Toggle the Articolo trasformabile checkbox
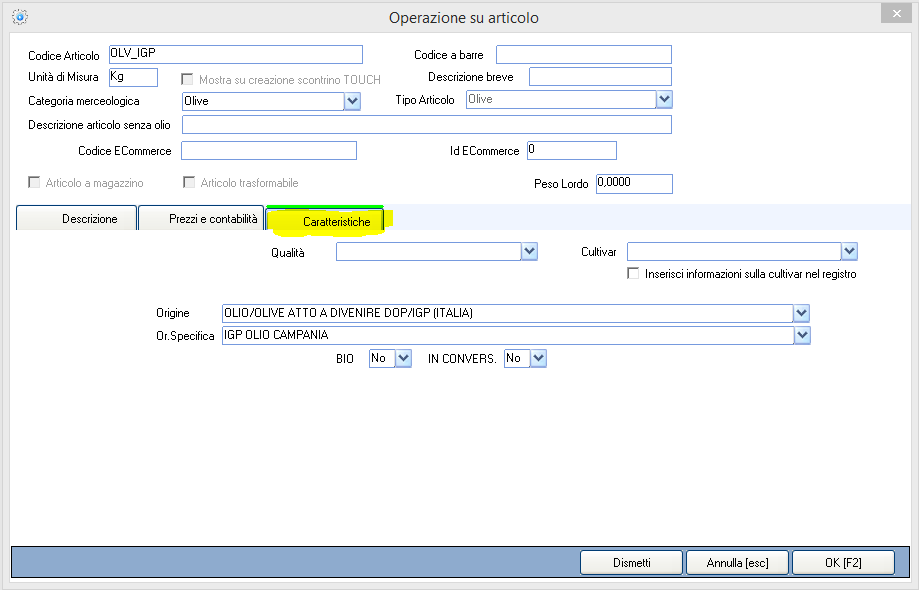The height and width of the screenshot is (590, 919). (189, 182)
